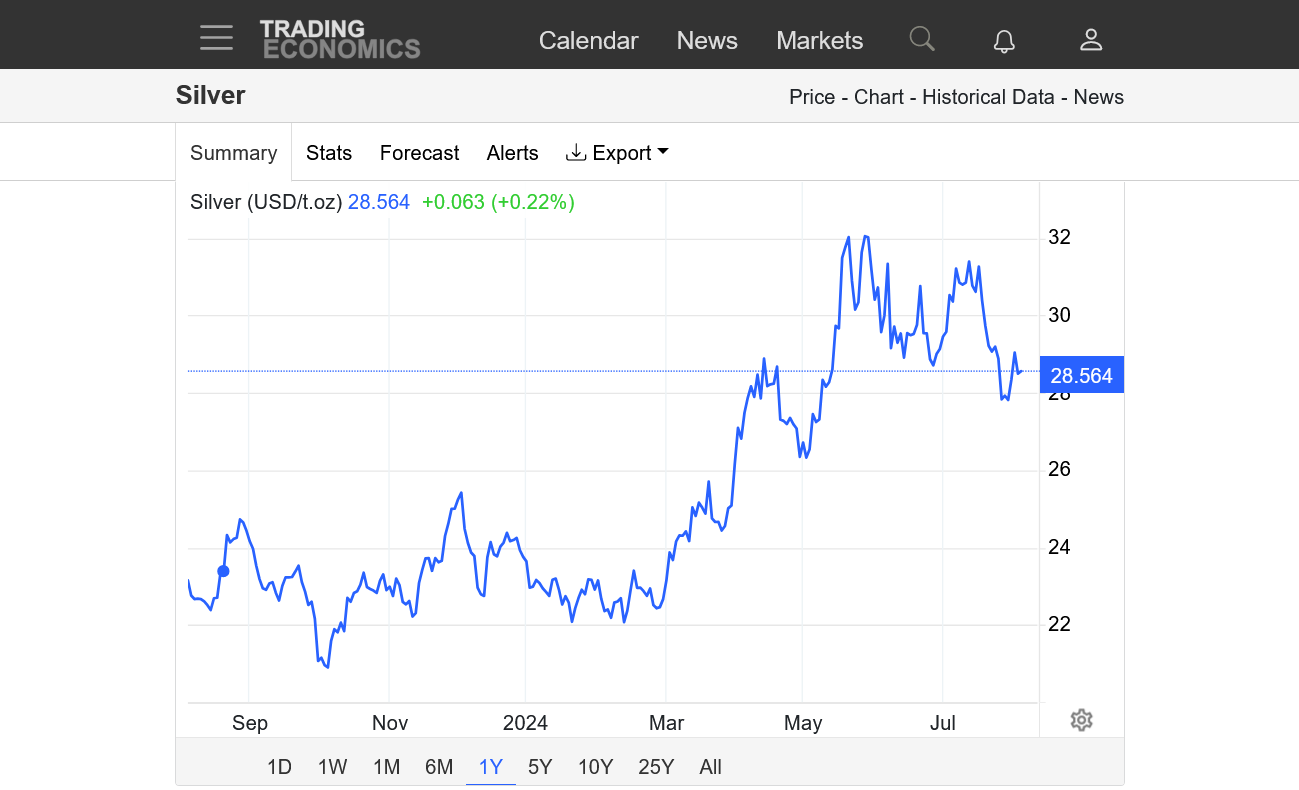Screen dimensions: 1299x790
Task: Click the 24 label on price axis
Action: [1059, 547]
